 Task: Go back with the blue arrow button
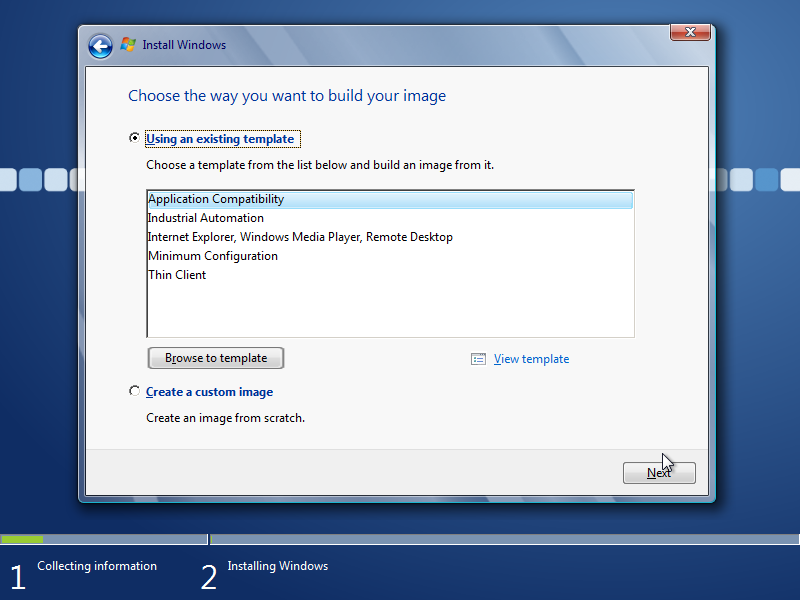point(101,46)
